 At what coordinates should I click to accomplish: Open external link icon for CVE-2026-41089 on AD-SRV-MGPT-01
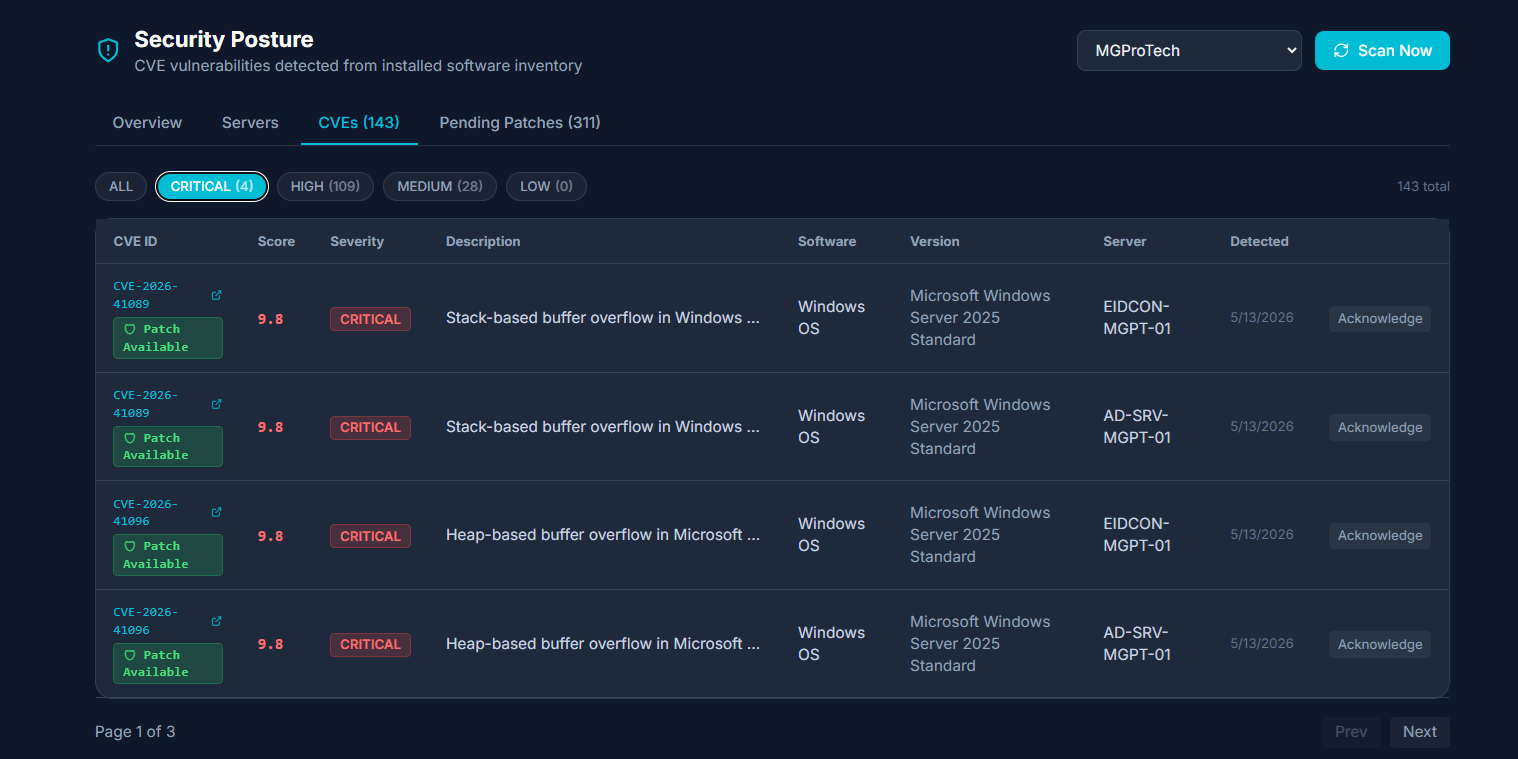[217, 404]
